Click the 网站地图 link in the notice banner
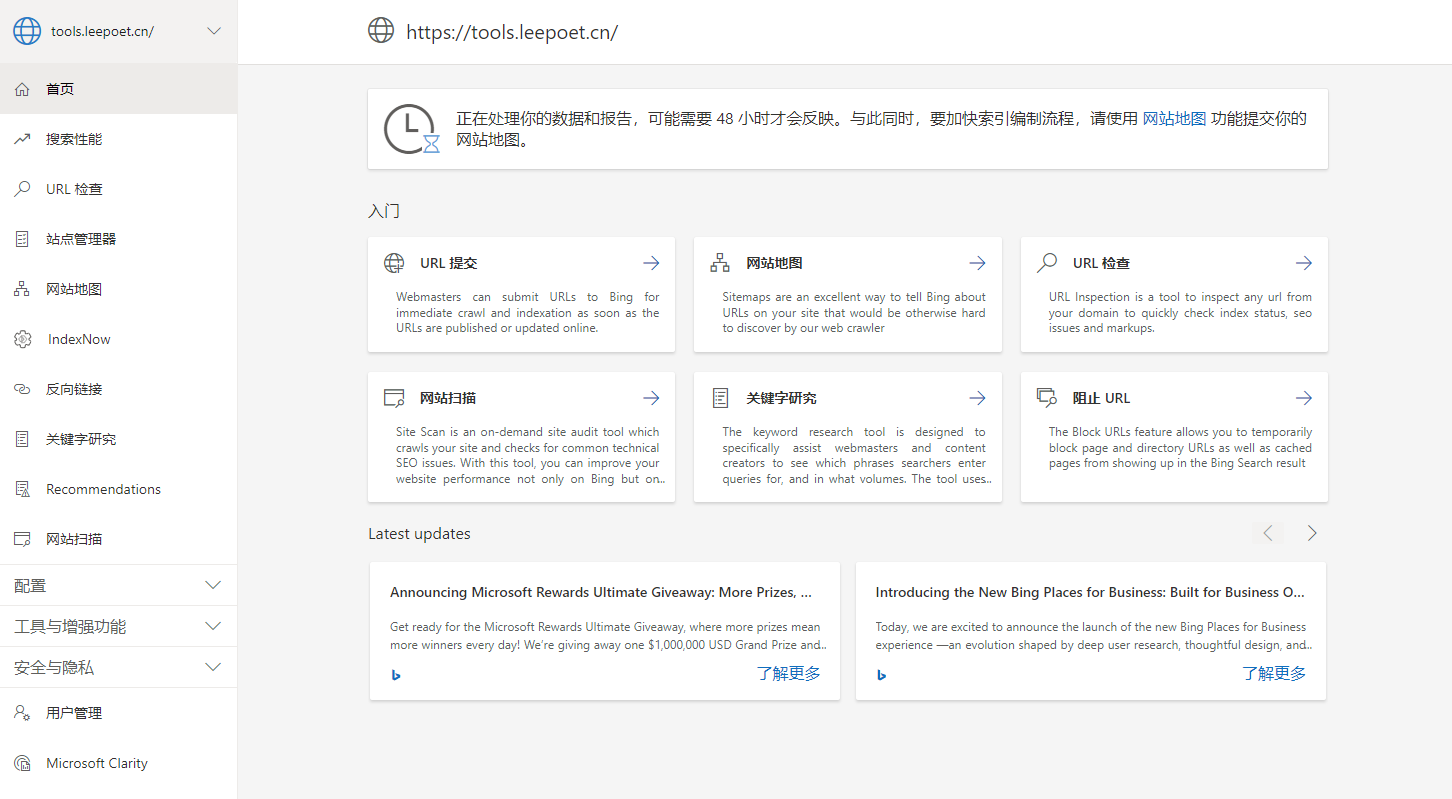1452x799 pixels. 1174,118
